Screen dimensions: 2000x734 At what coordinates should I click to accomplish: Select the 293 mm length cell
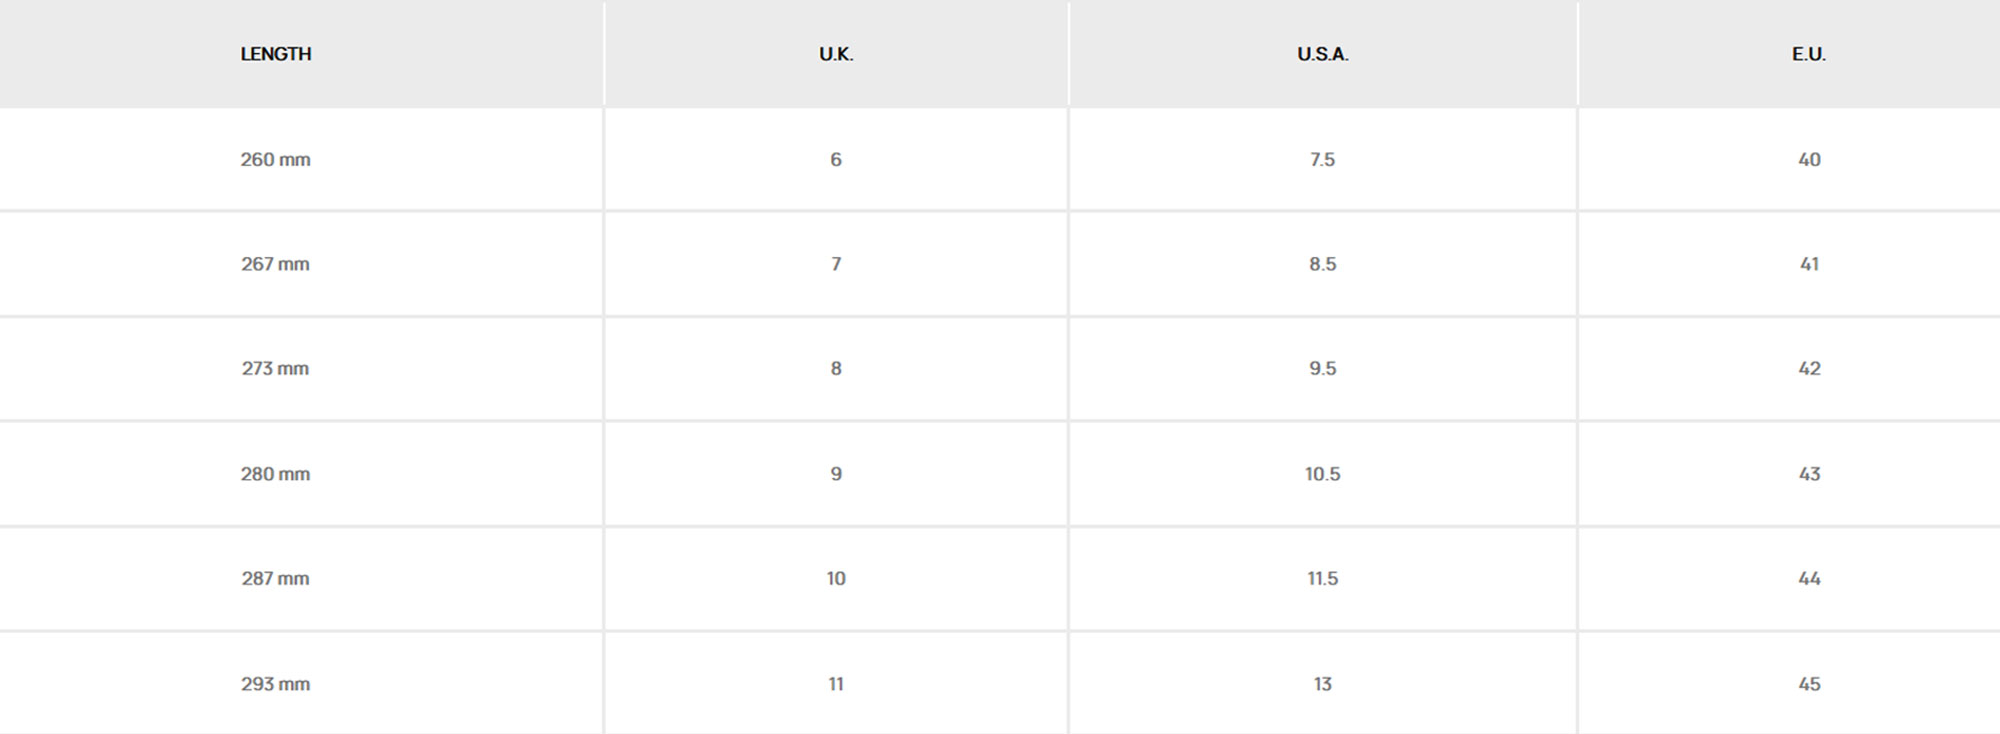[276, 684]
